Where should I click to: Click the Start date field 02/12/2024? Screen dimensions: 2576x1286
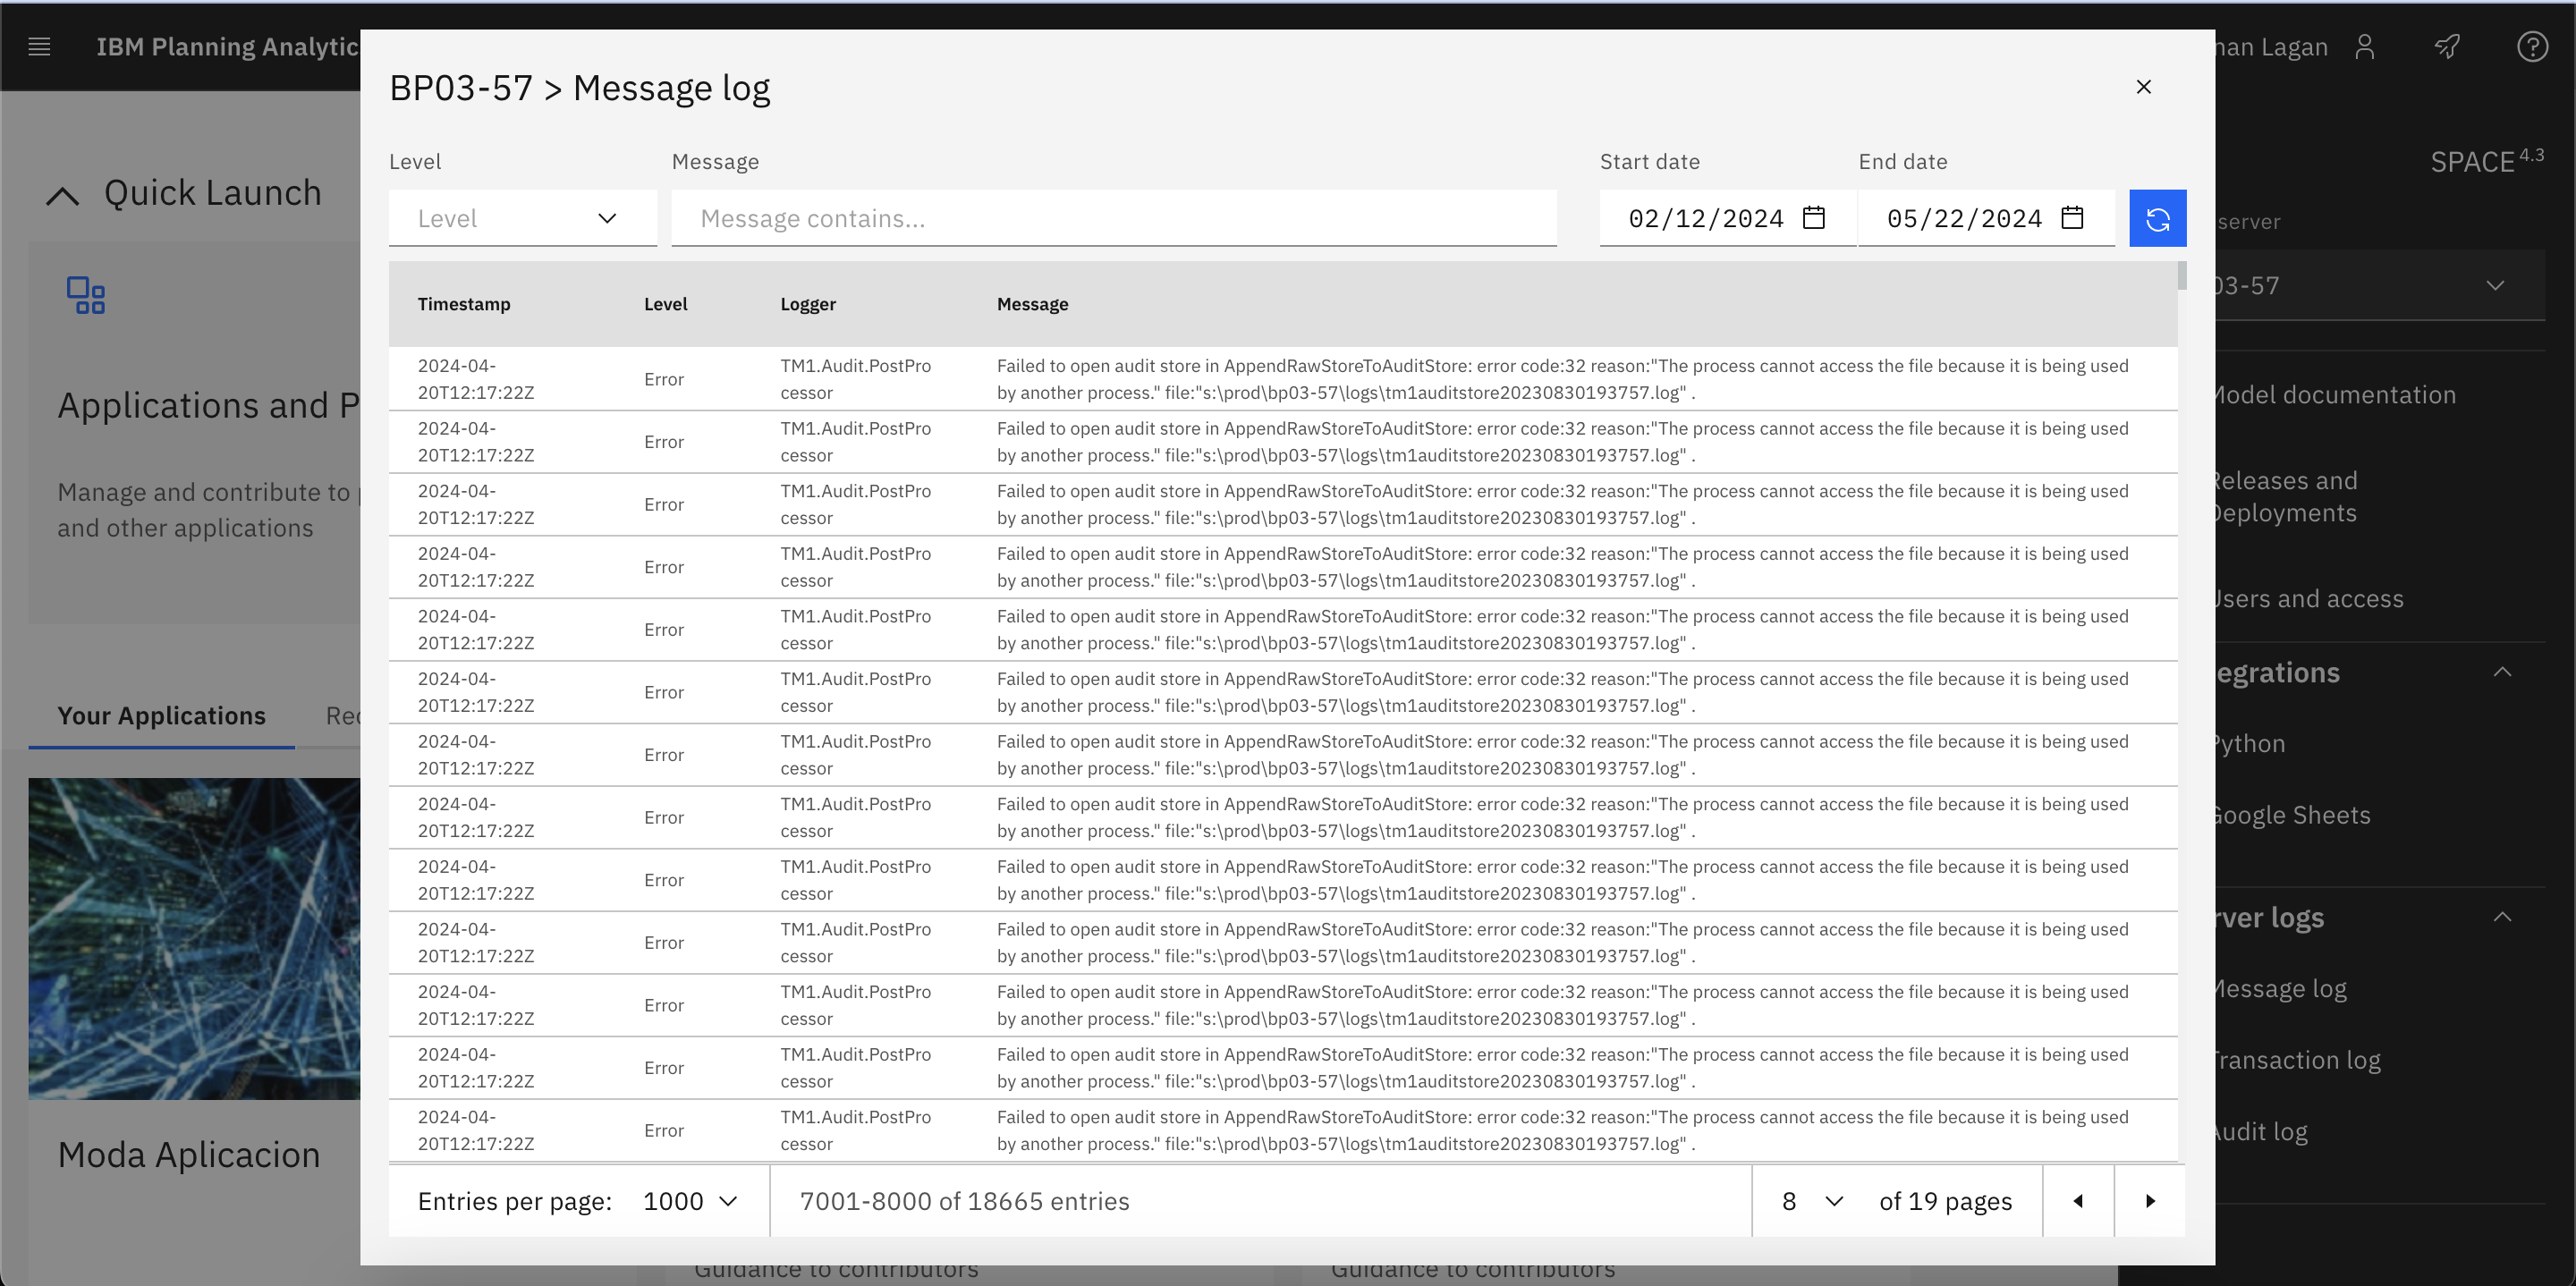(1726, 218)
